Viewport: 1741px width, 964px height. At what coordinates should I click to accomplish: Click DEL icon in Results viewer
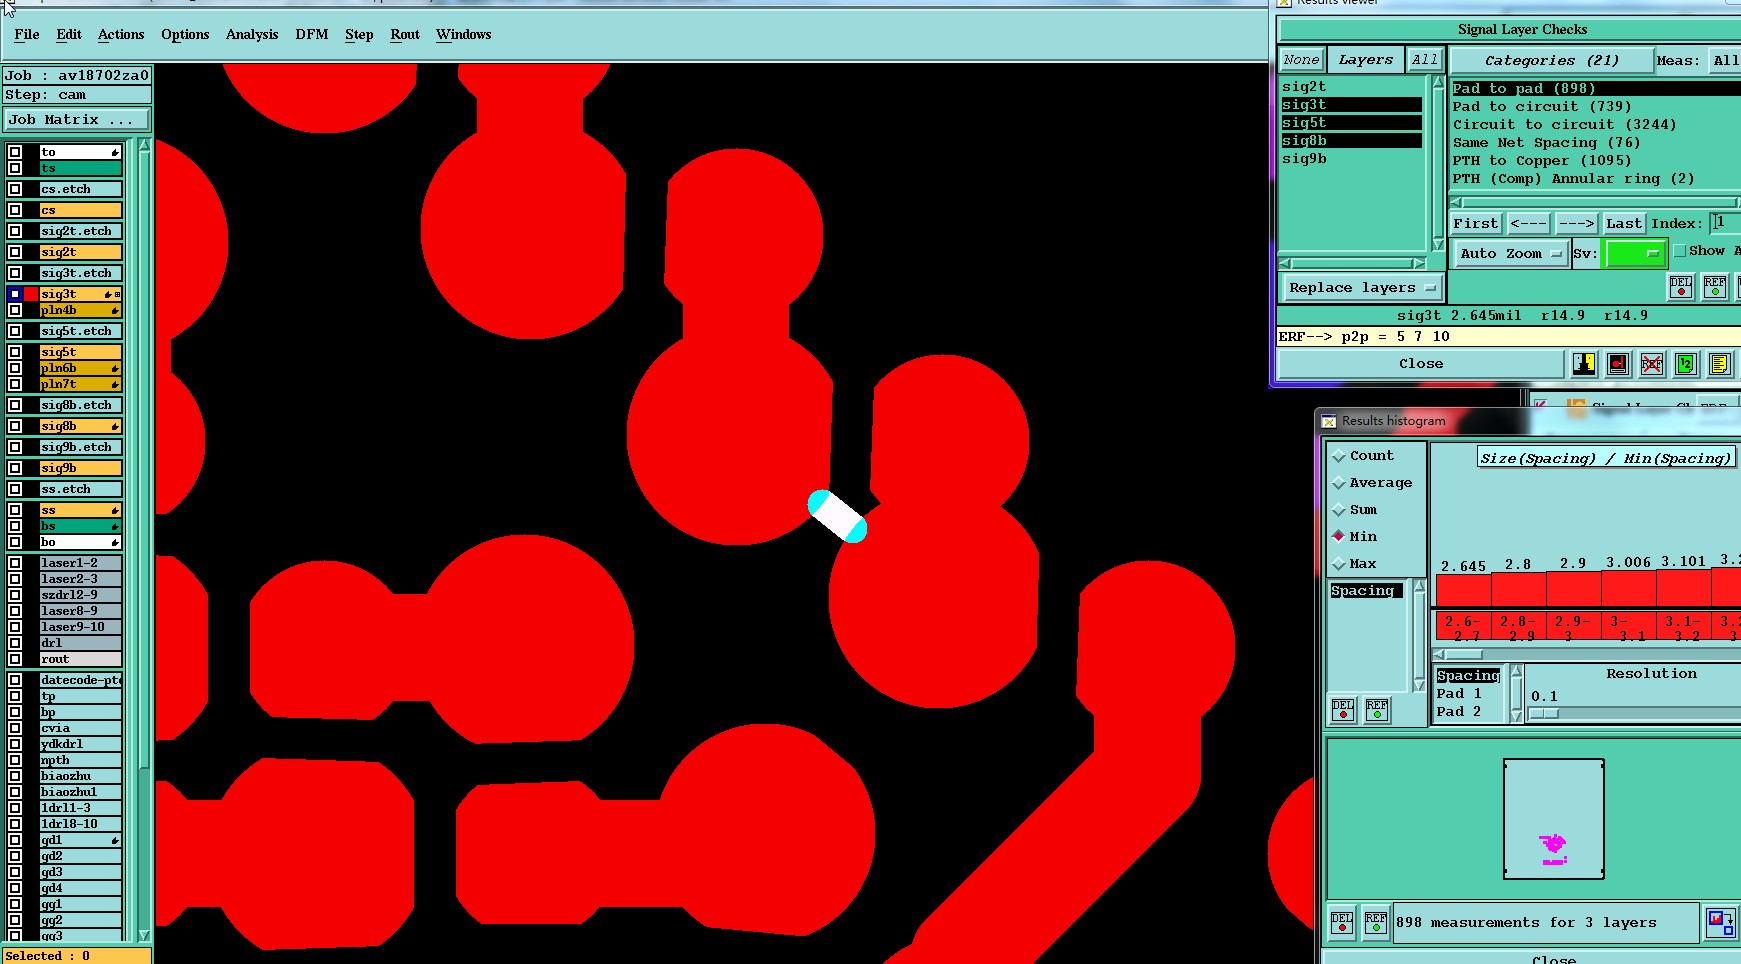(x=1681, y=288)
